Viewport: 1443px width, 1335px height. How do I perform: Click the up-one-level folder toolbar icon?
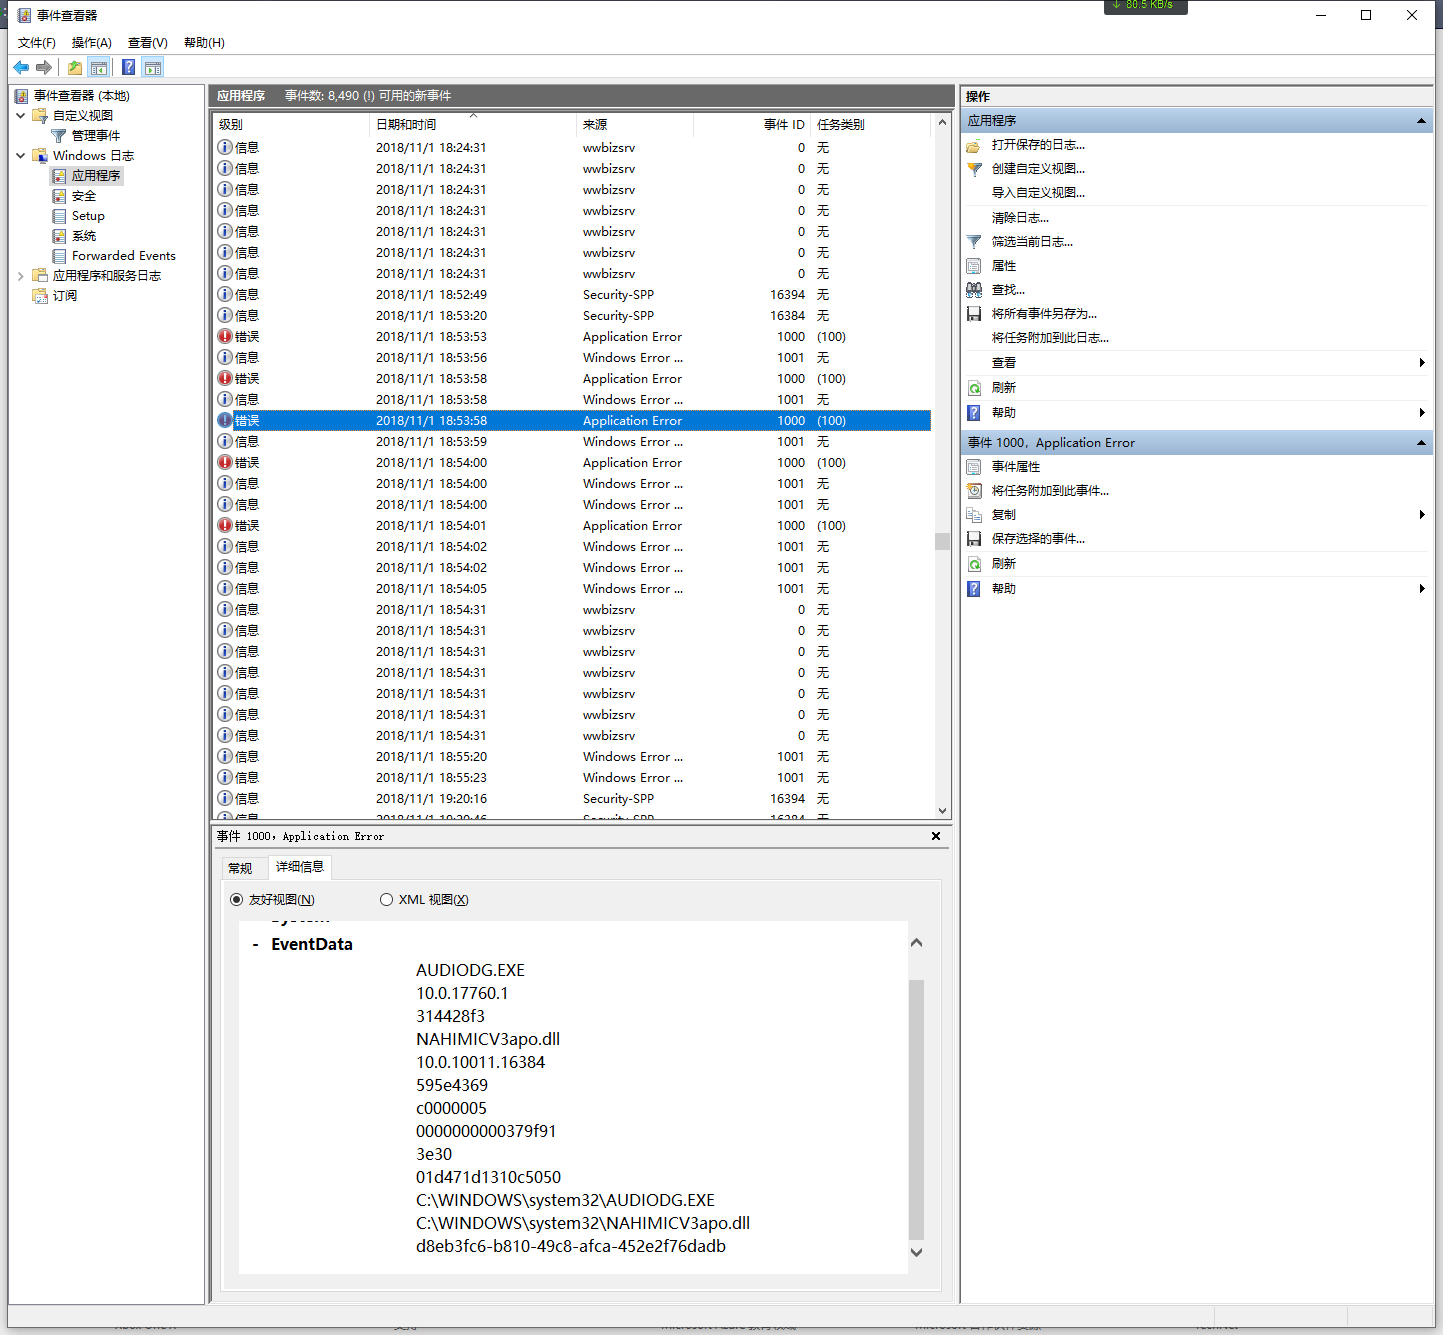75,67
